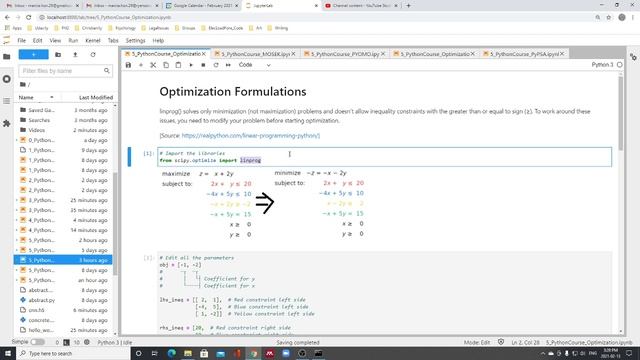Close the 5_PythonCourse_PYOMO tab

point(383,54)
